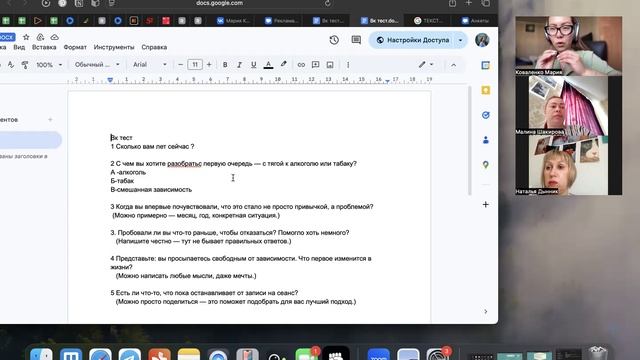Open the Вид menu
Image resolution: width=640 pixels, height=360 pixels.
(19, 47)
